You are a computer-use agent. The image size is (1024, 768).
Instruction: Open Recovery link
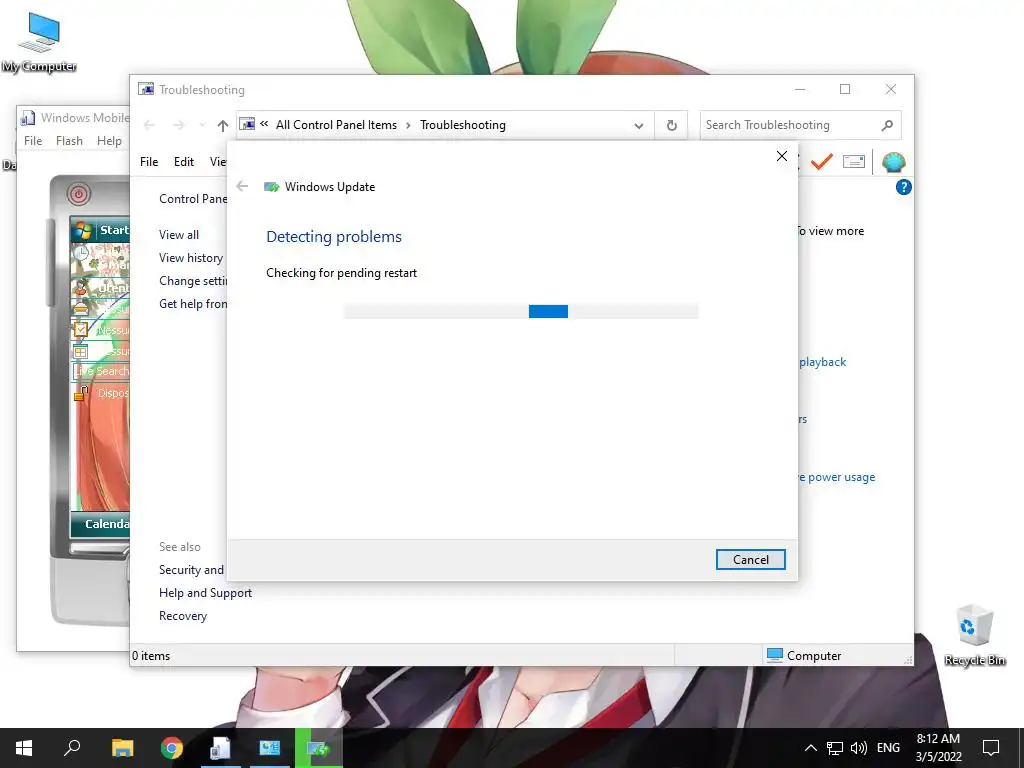(x=183, y=616)
